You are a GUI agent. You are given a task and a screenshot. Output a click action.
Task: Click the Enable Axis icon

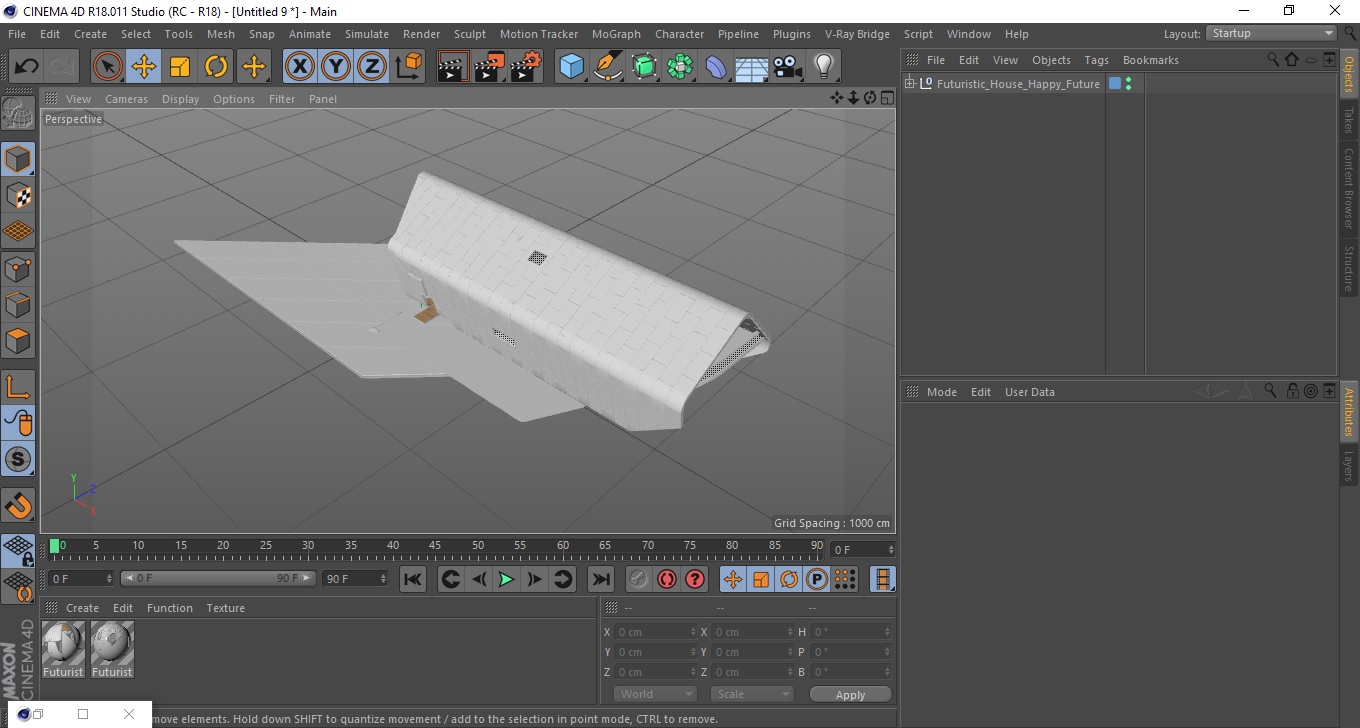pos(18,387)
